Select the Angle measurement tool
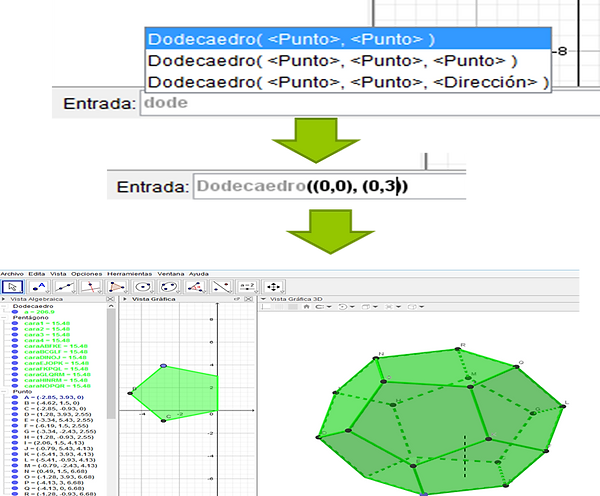 (x=196, y=287)
